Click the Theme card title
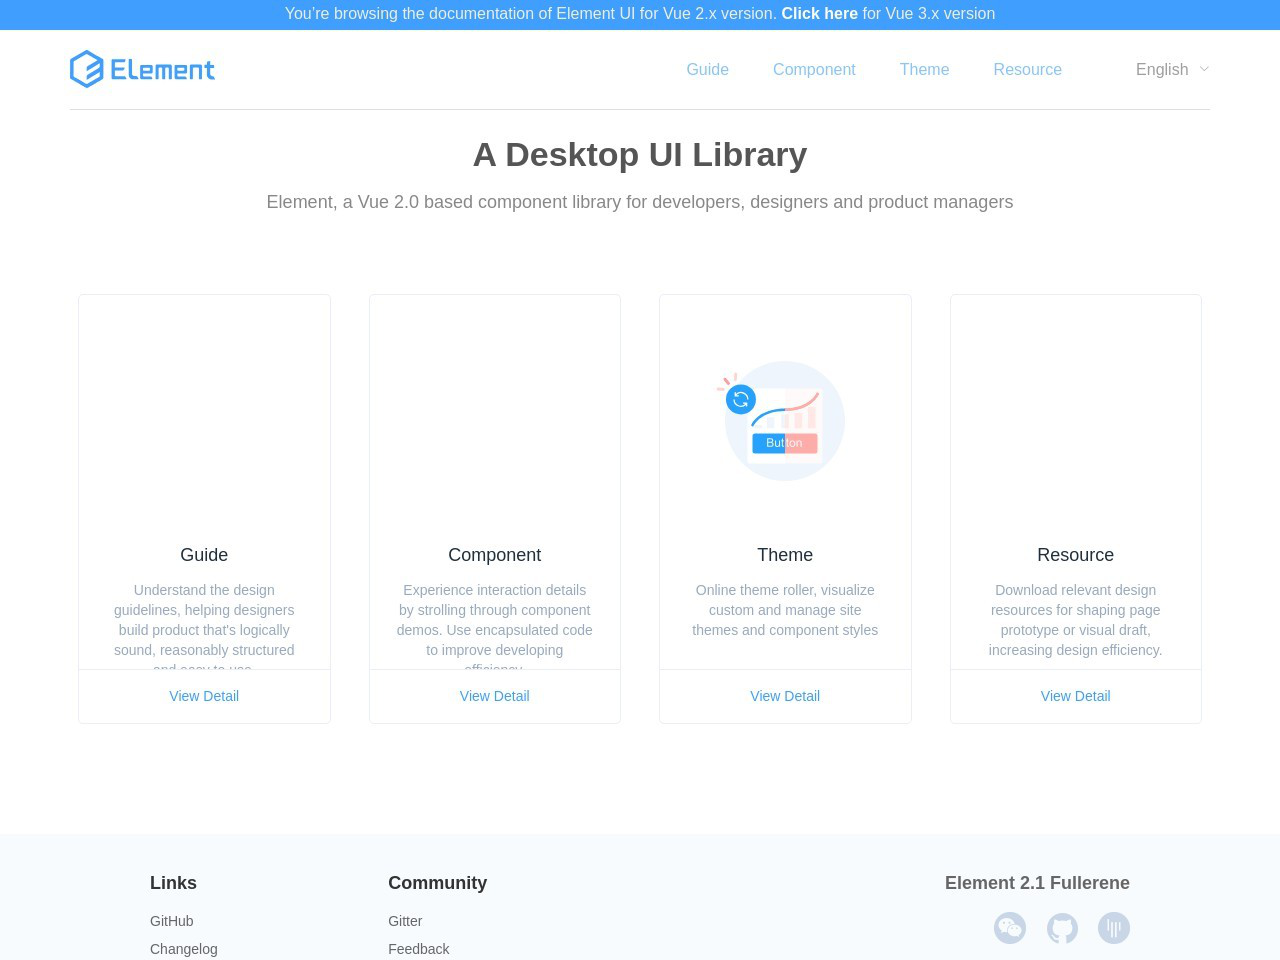 coord(785,555)
